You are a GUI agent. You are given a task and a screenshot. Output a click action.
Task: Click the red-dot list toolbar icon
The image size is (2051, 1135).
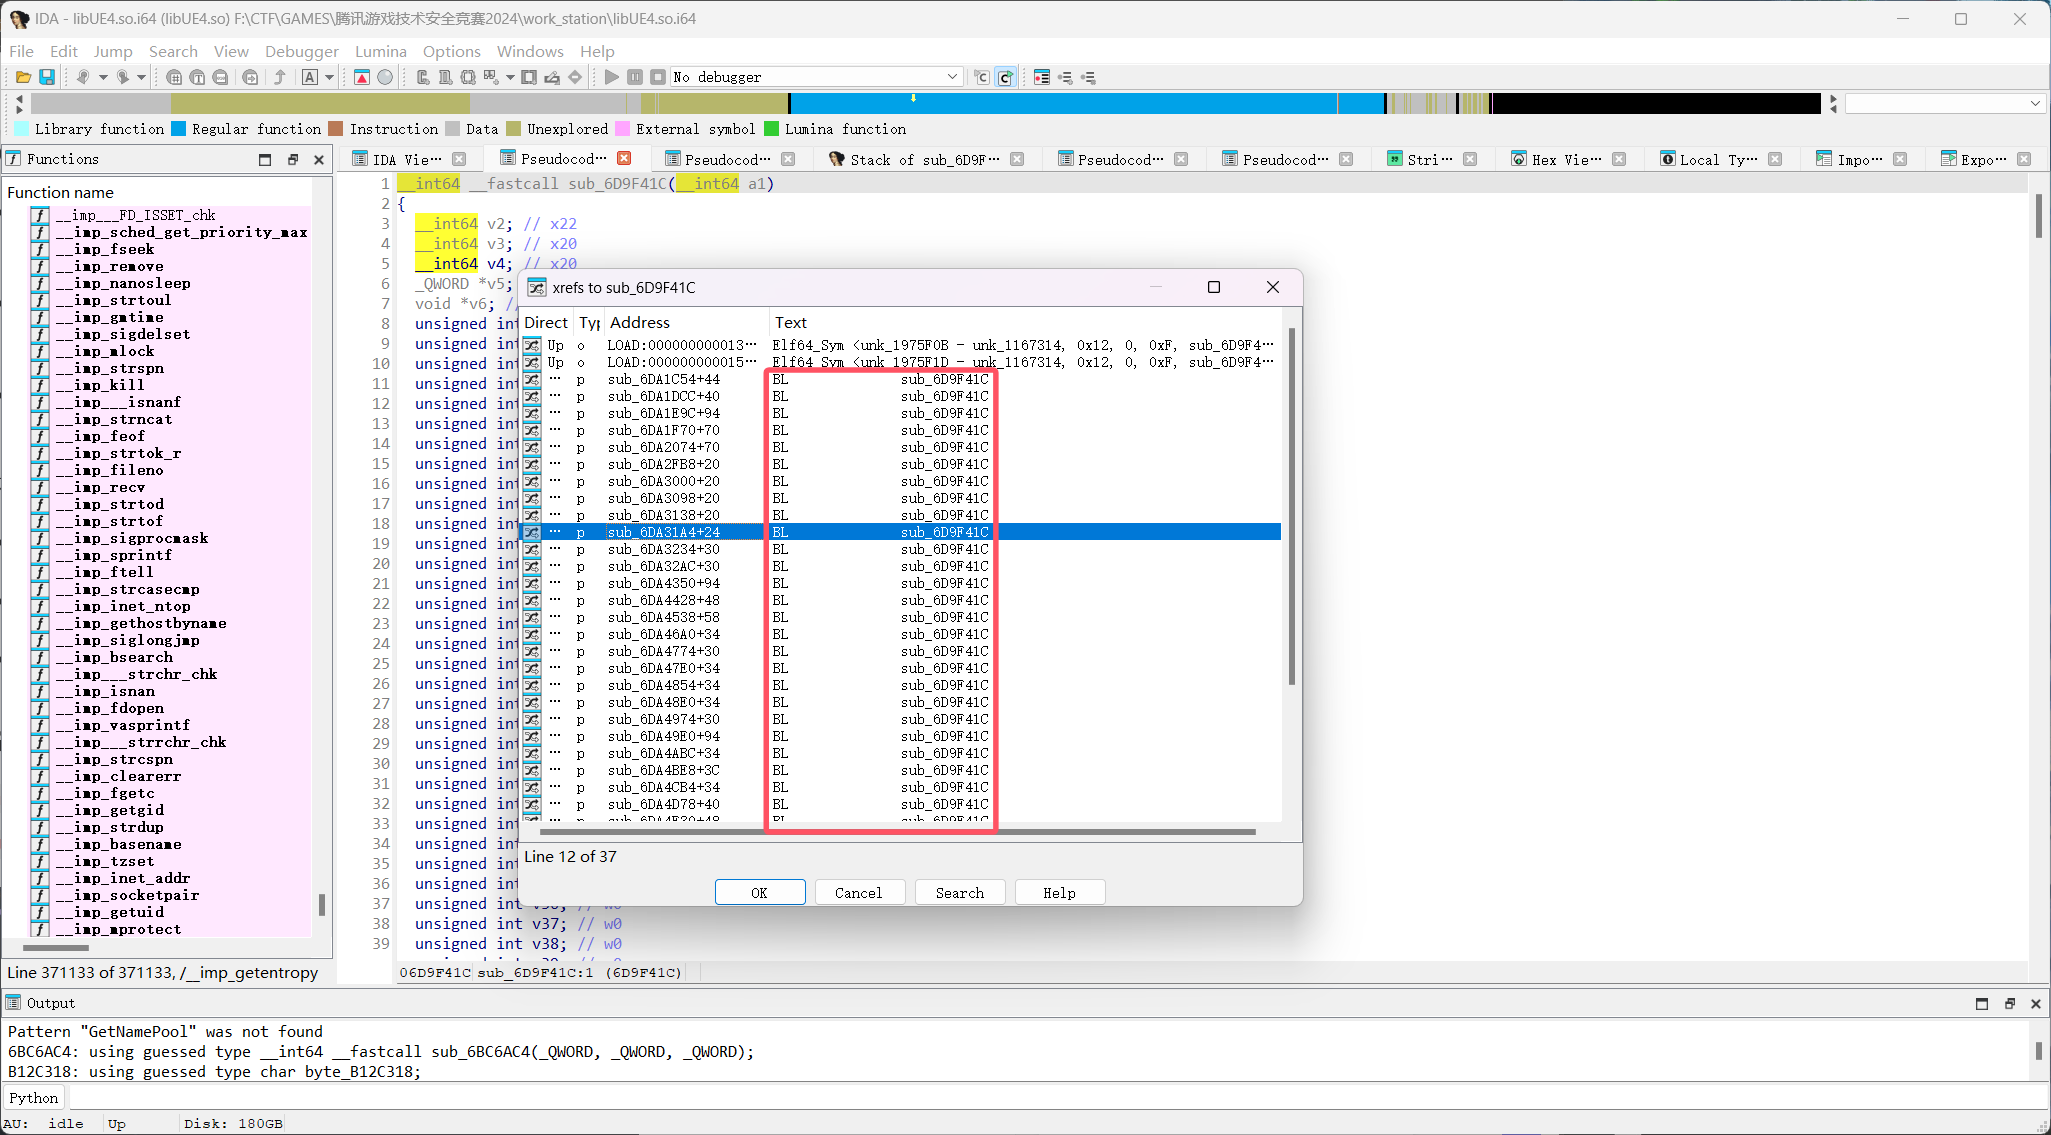(1042, 77)
